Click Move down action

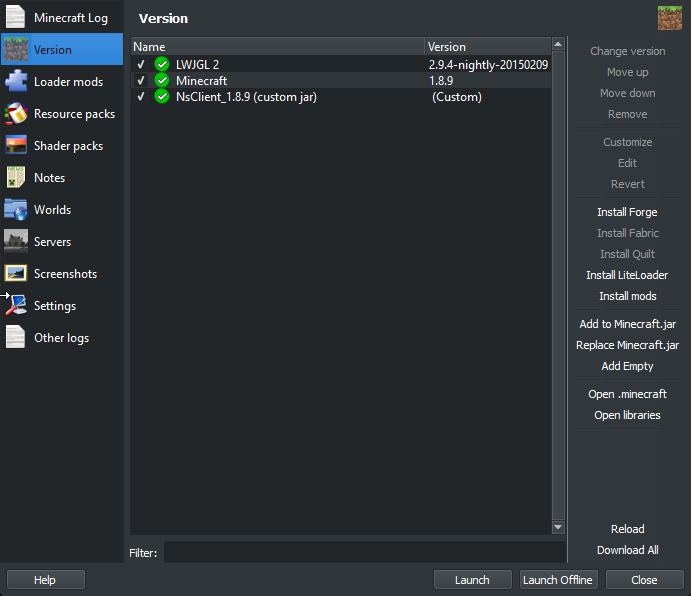(627, 93)
